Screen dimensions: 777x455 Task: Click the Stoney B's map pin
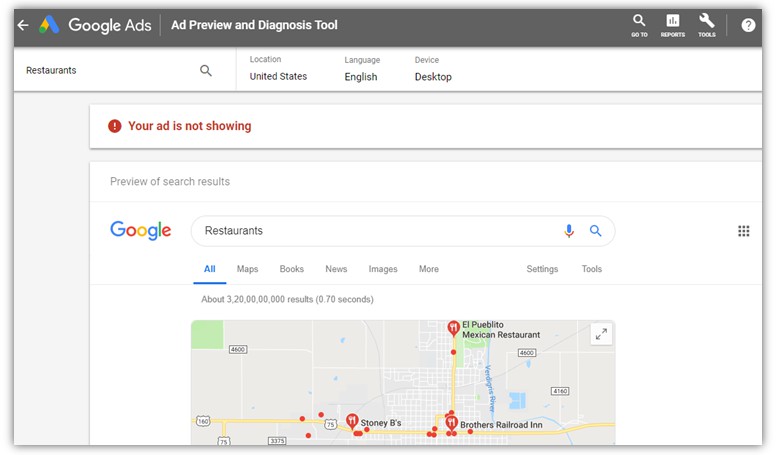pyautogui.click(x=352, y=421)
